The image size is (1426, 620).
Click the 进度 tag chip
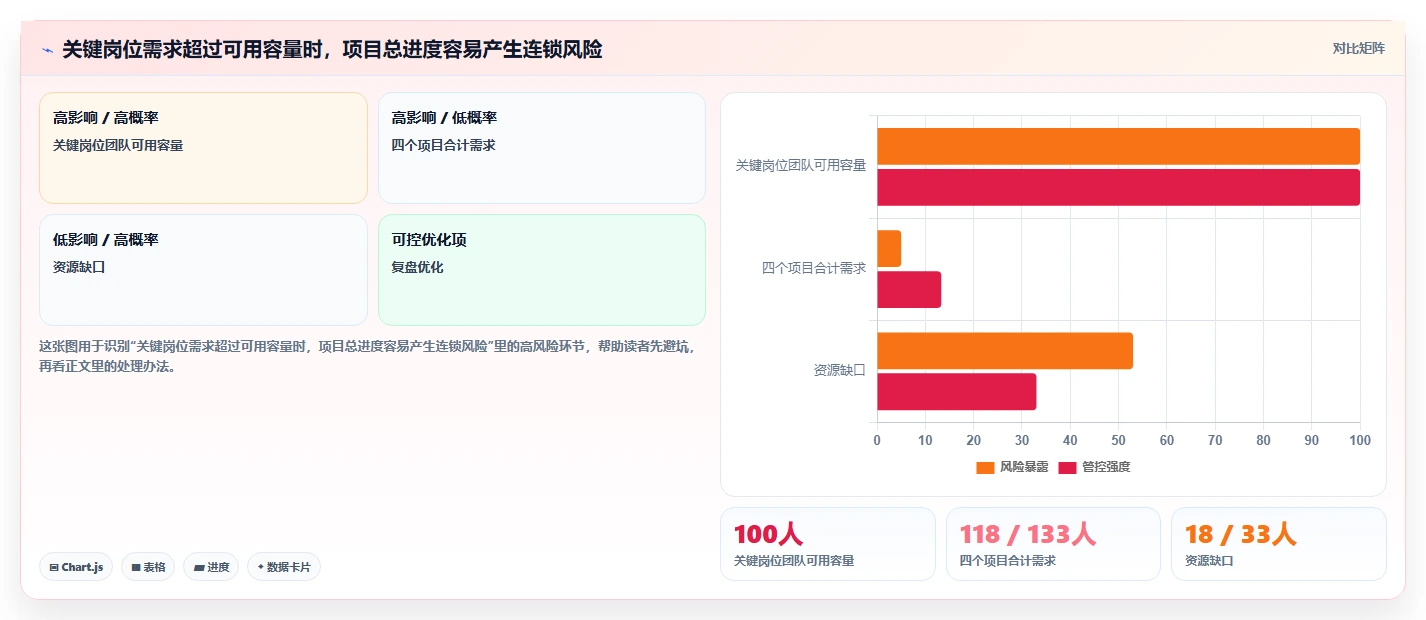[211, 567]
